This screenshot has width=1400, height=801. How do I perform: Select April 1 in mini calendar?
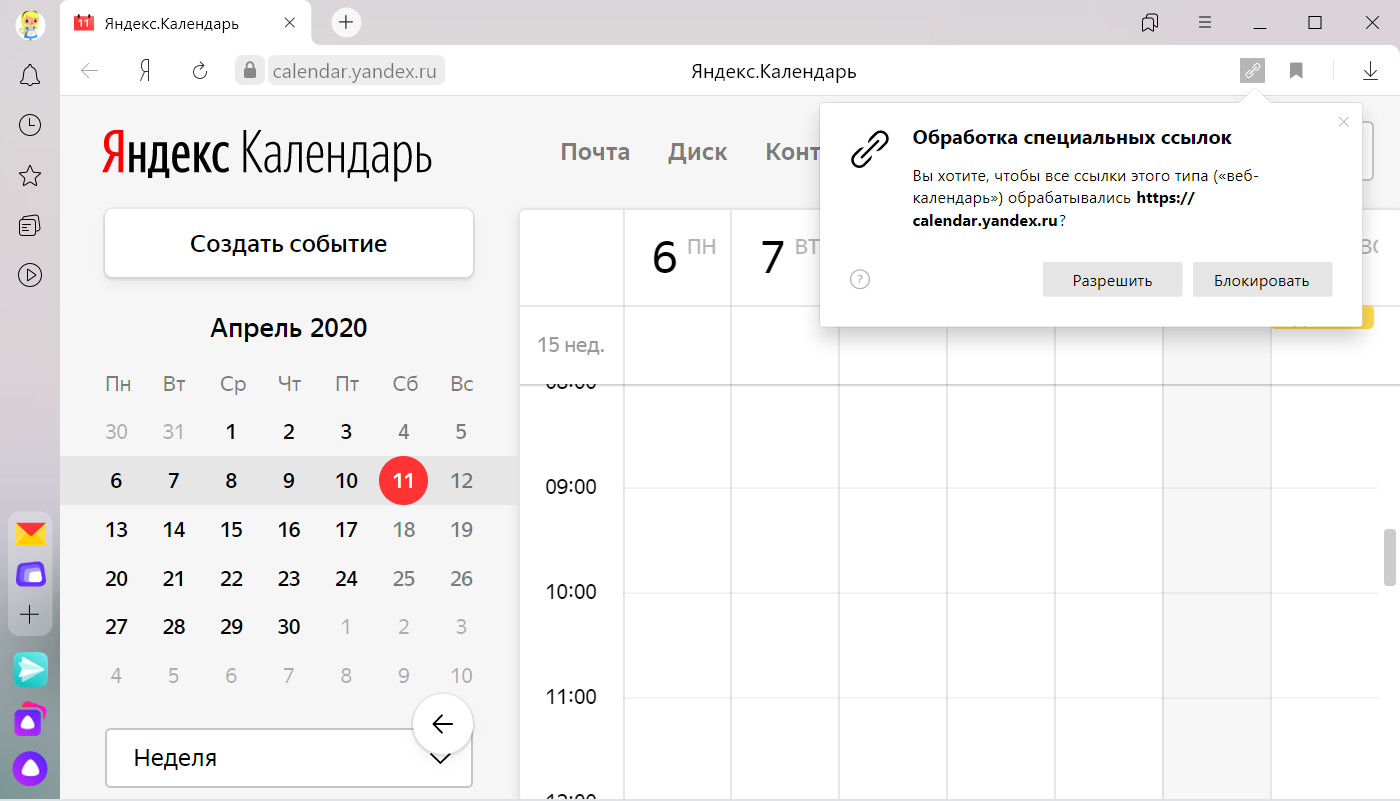pos(231,432)
